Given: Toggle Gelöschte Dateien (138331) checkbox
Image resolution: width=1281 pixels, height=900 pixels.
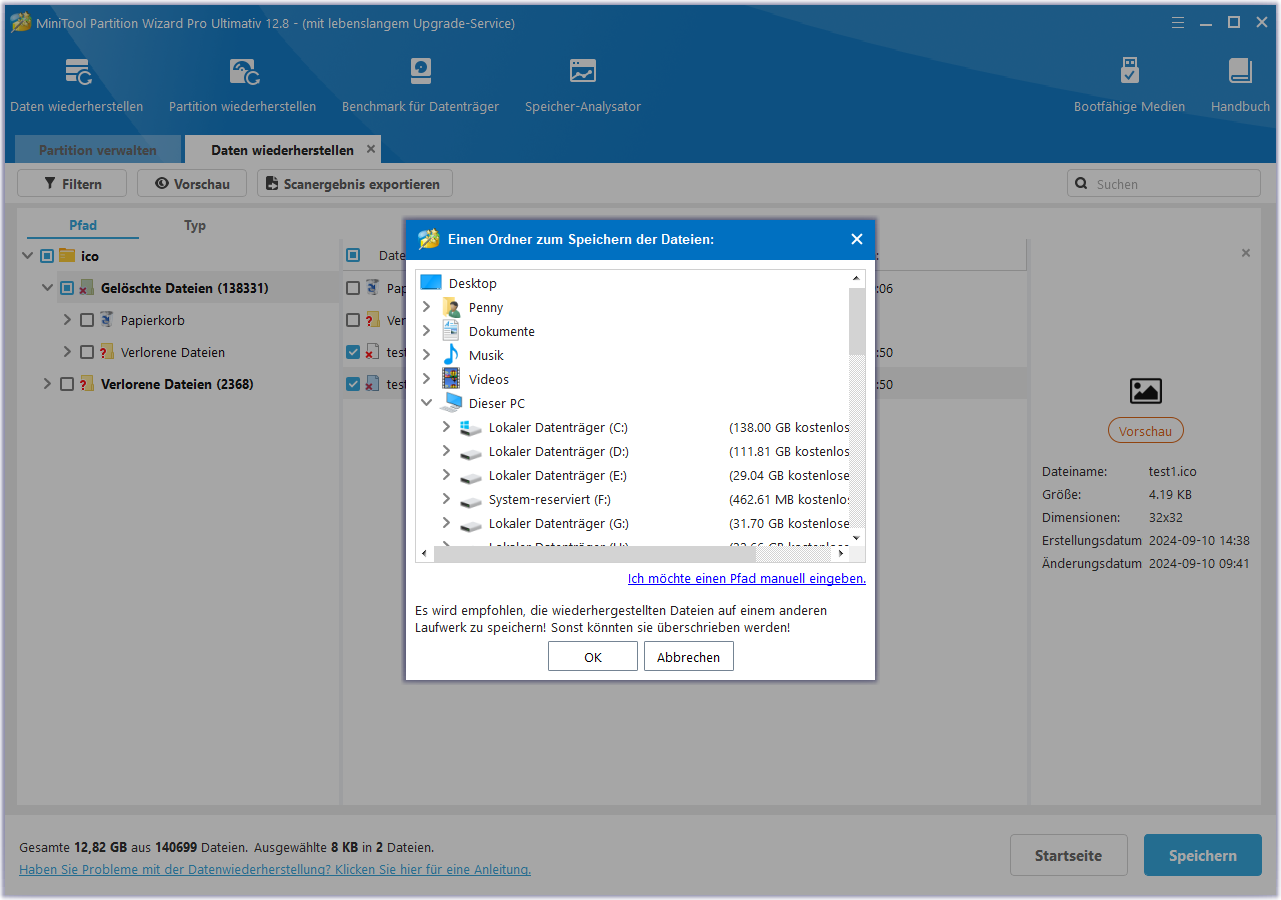Looking at the screenshot, I should 67,288.
